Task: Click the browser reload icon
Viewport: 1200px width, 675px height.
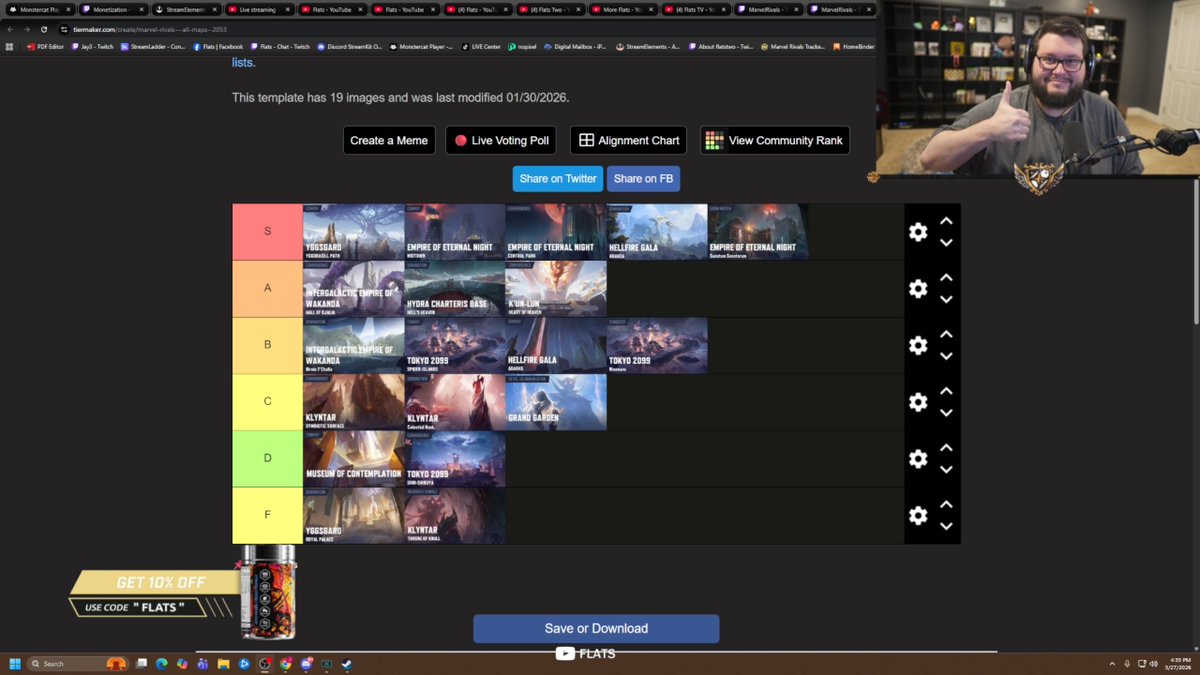Action: click(x=44, y=29)
